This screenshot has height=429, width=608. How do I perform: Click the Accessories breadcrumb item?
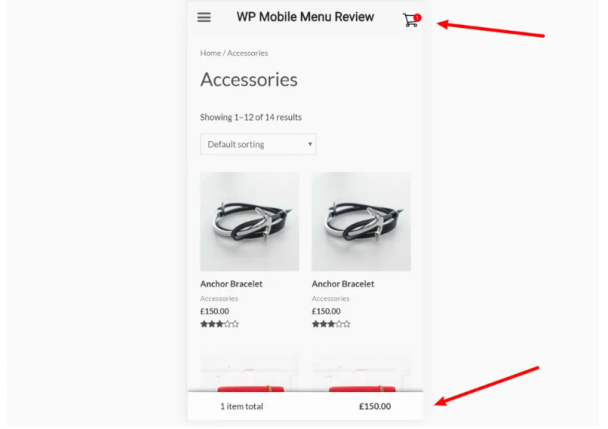coord(248,53)
